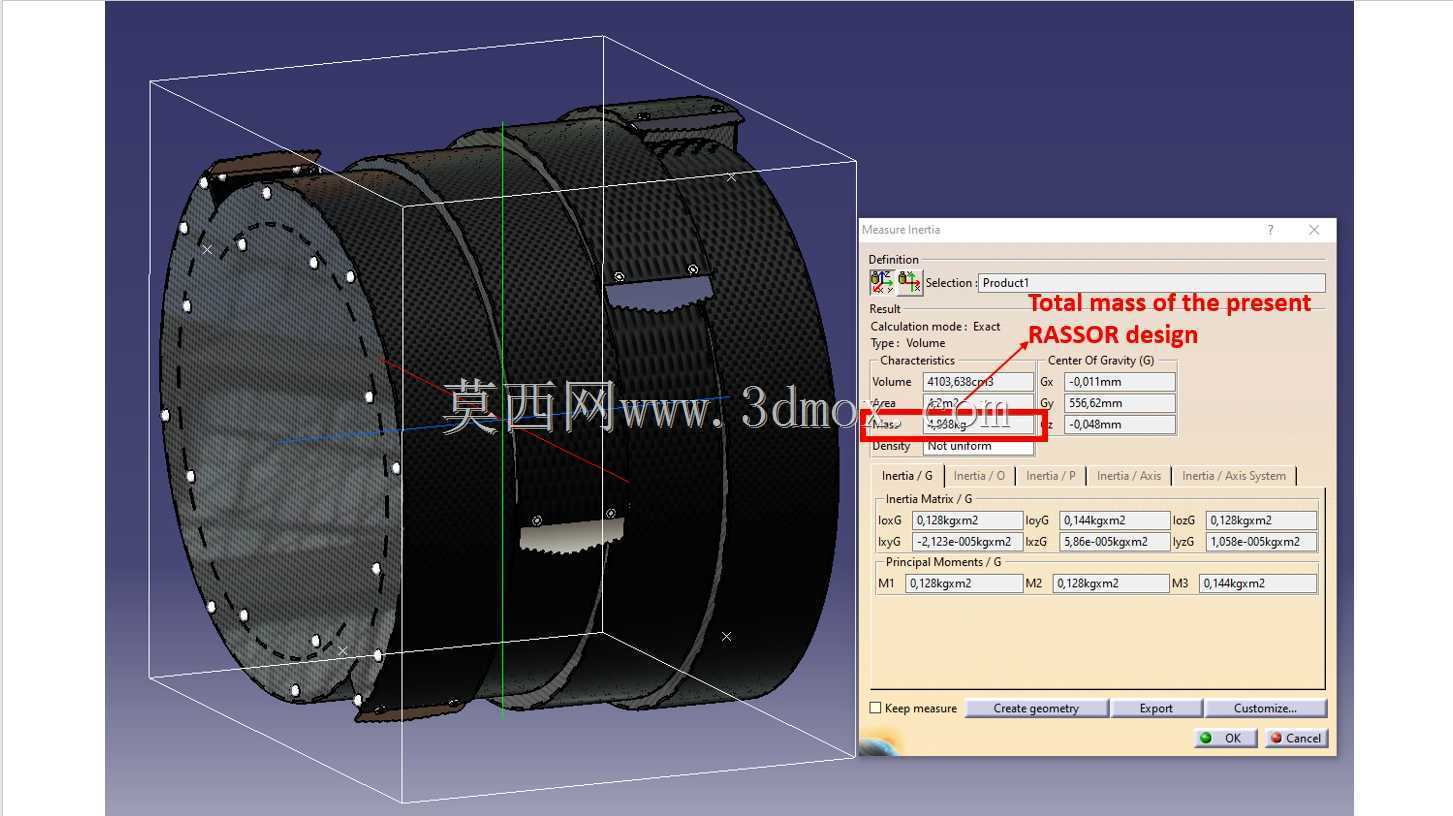Select the IoyG value 0,144kgxm2
Image resolution: width=1453 pixels, height=816 pixels.
1114,520
